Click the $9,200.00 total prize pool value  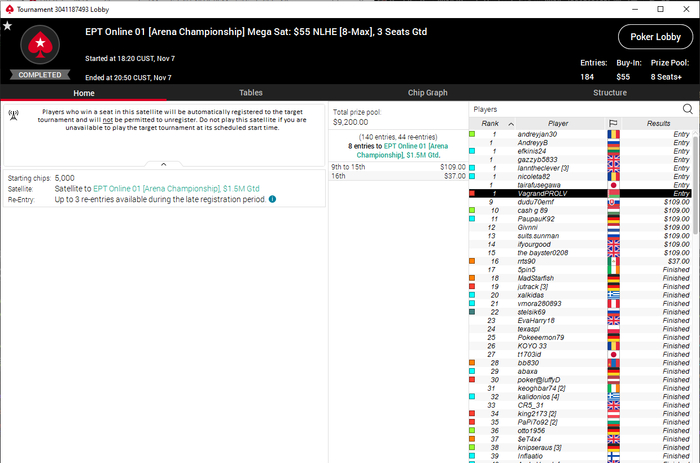pyautogui.click(x=350, y=122)
